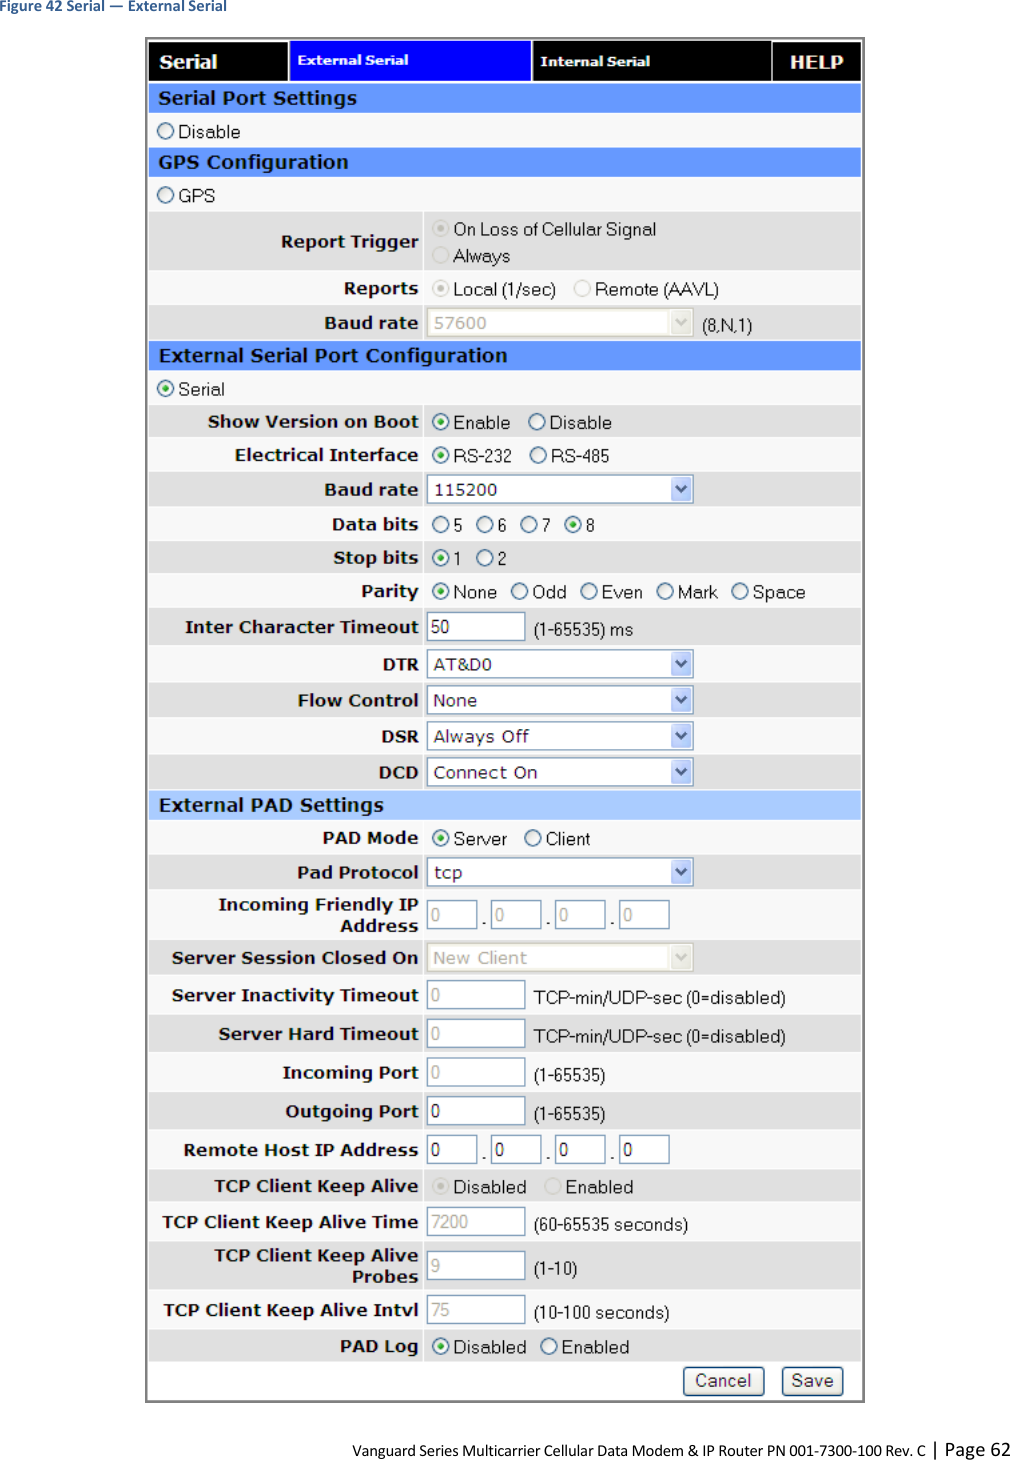Open the GPS Baud rate 57600 dropdown

560,323
